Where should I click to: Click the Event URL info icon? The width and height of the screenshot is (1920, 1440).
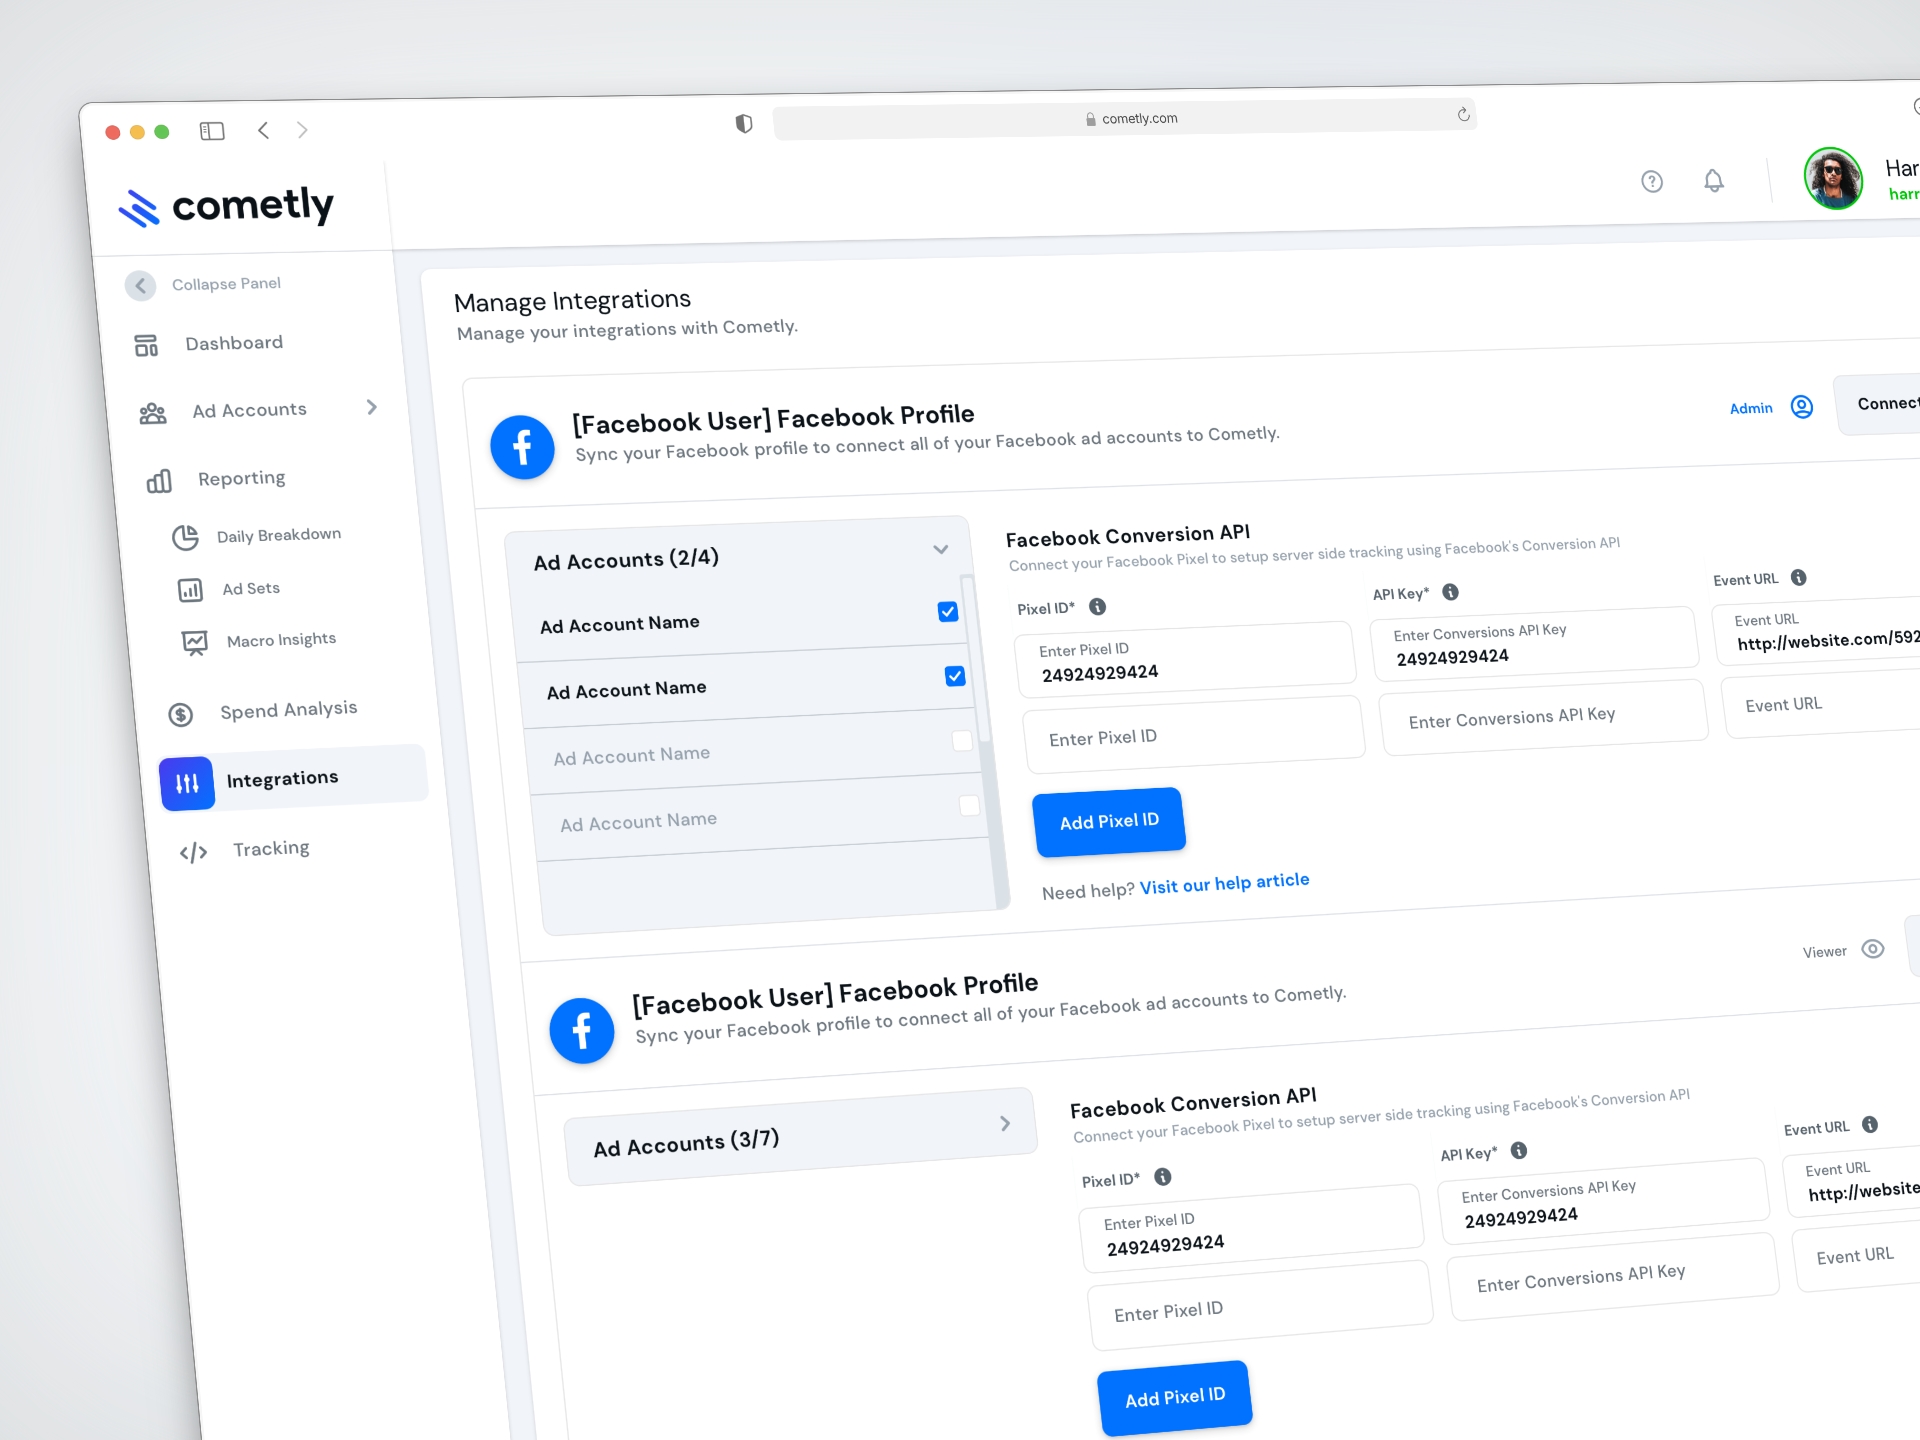[x=1799, y=577]
